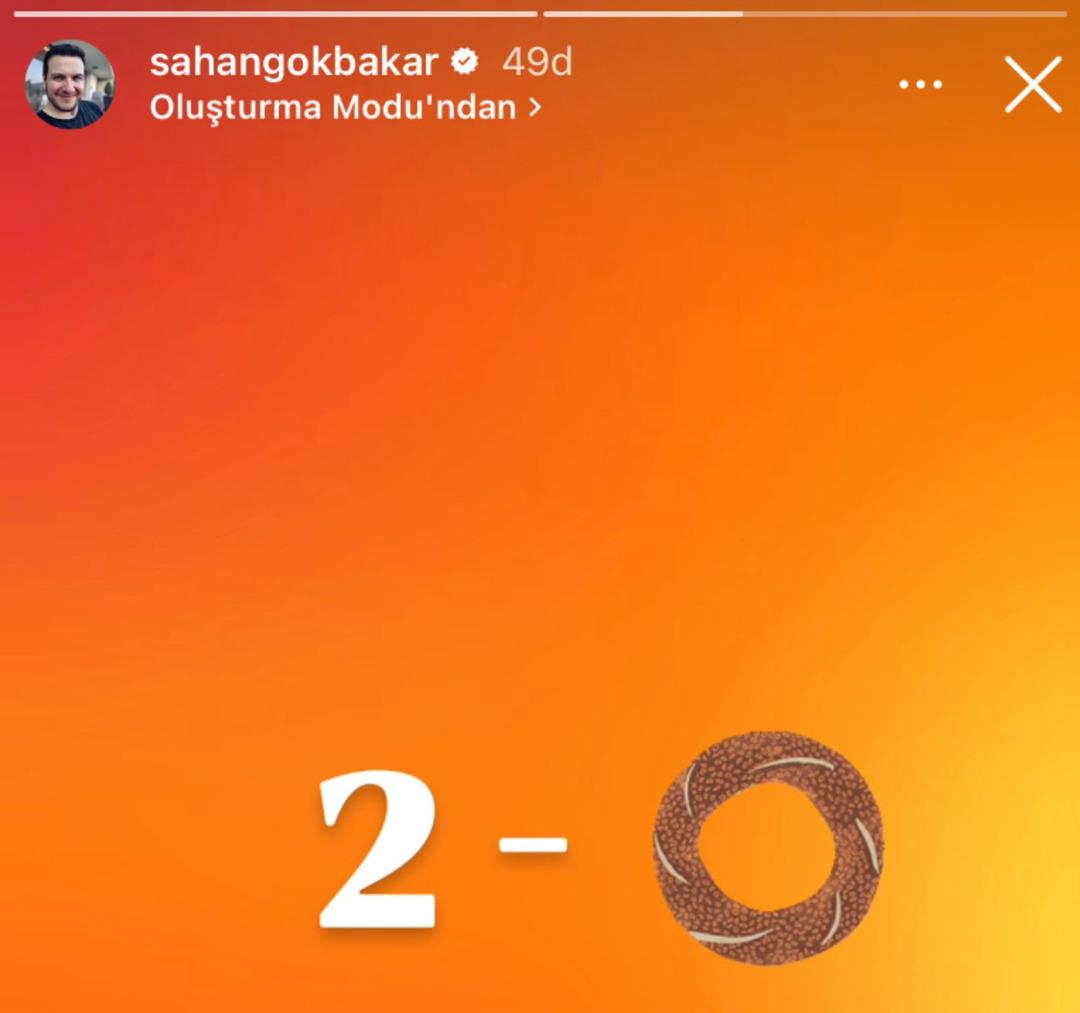
Task: Click the smiling face in the avatar
Action: click(x=66, y=84)
